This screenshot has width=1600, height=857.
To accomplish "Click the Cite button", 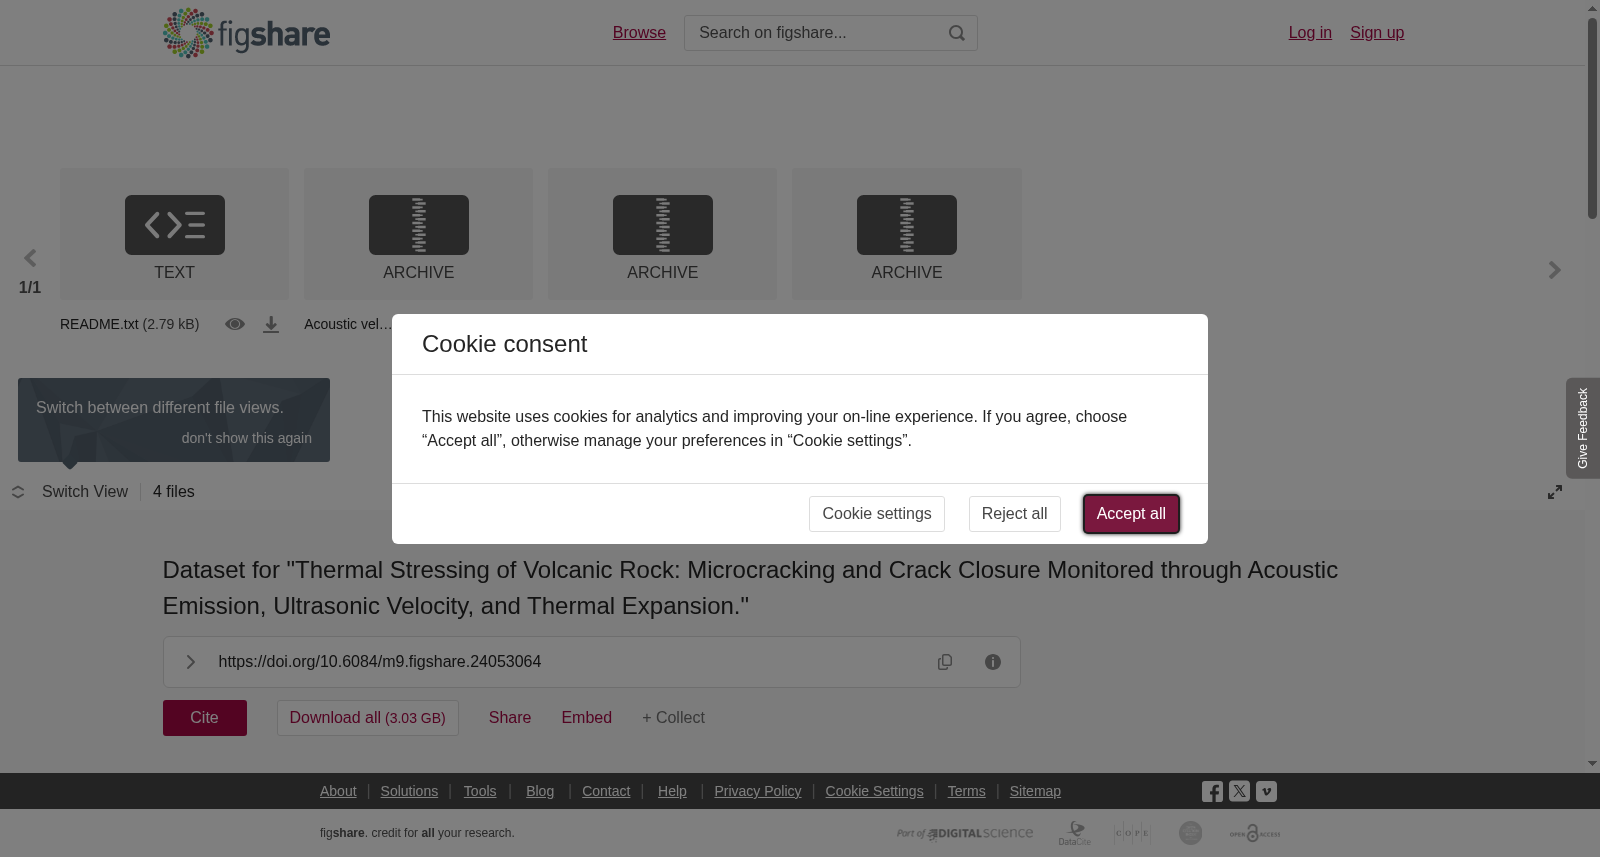I will 205,718.
